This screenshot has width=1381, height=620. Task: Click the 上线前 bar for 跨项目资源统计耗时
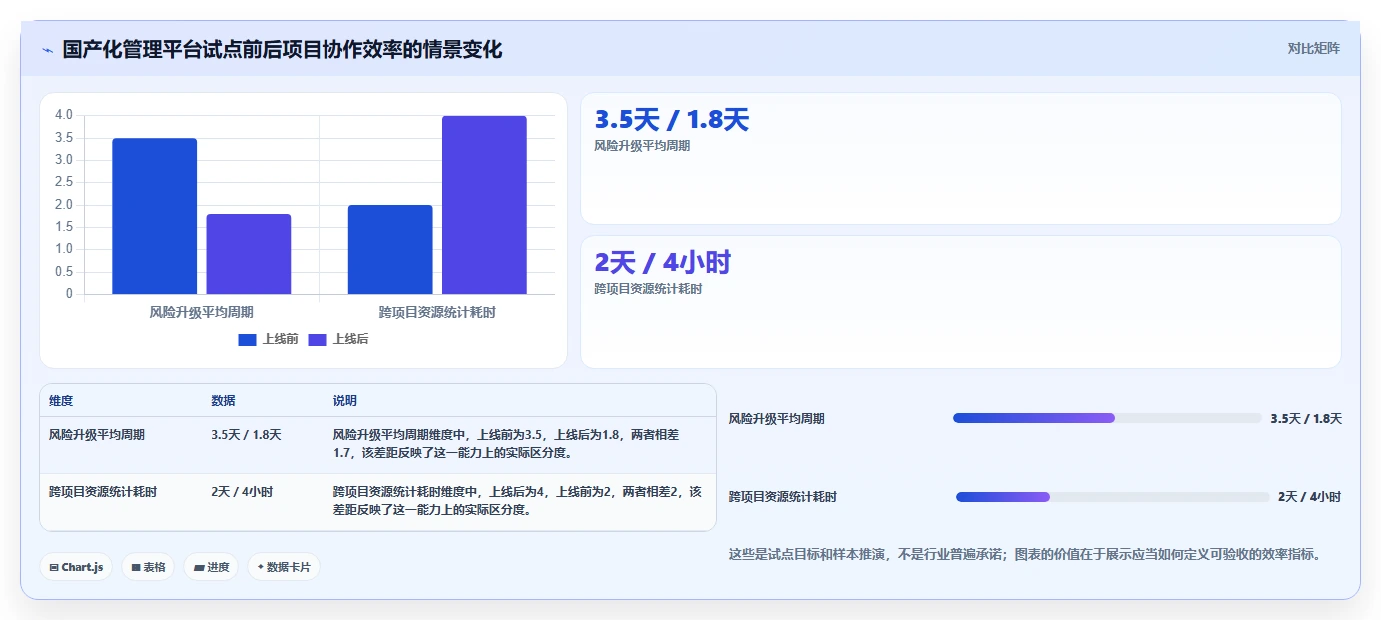click(390, 250)
